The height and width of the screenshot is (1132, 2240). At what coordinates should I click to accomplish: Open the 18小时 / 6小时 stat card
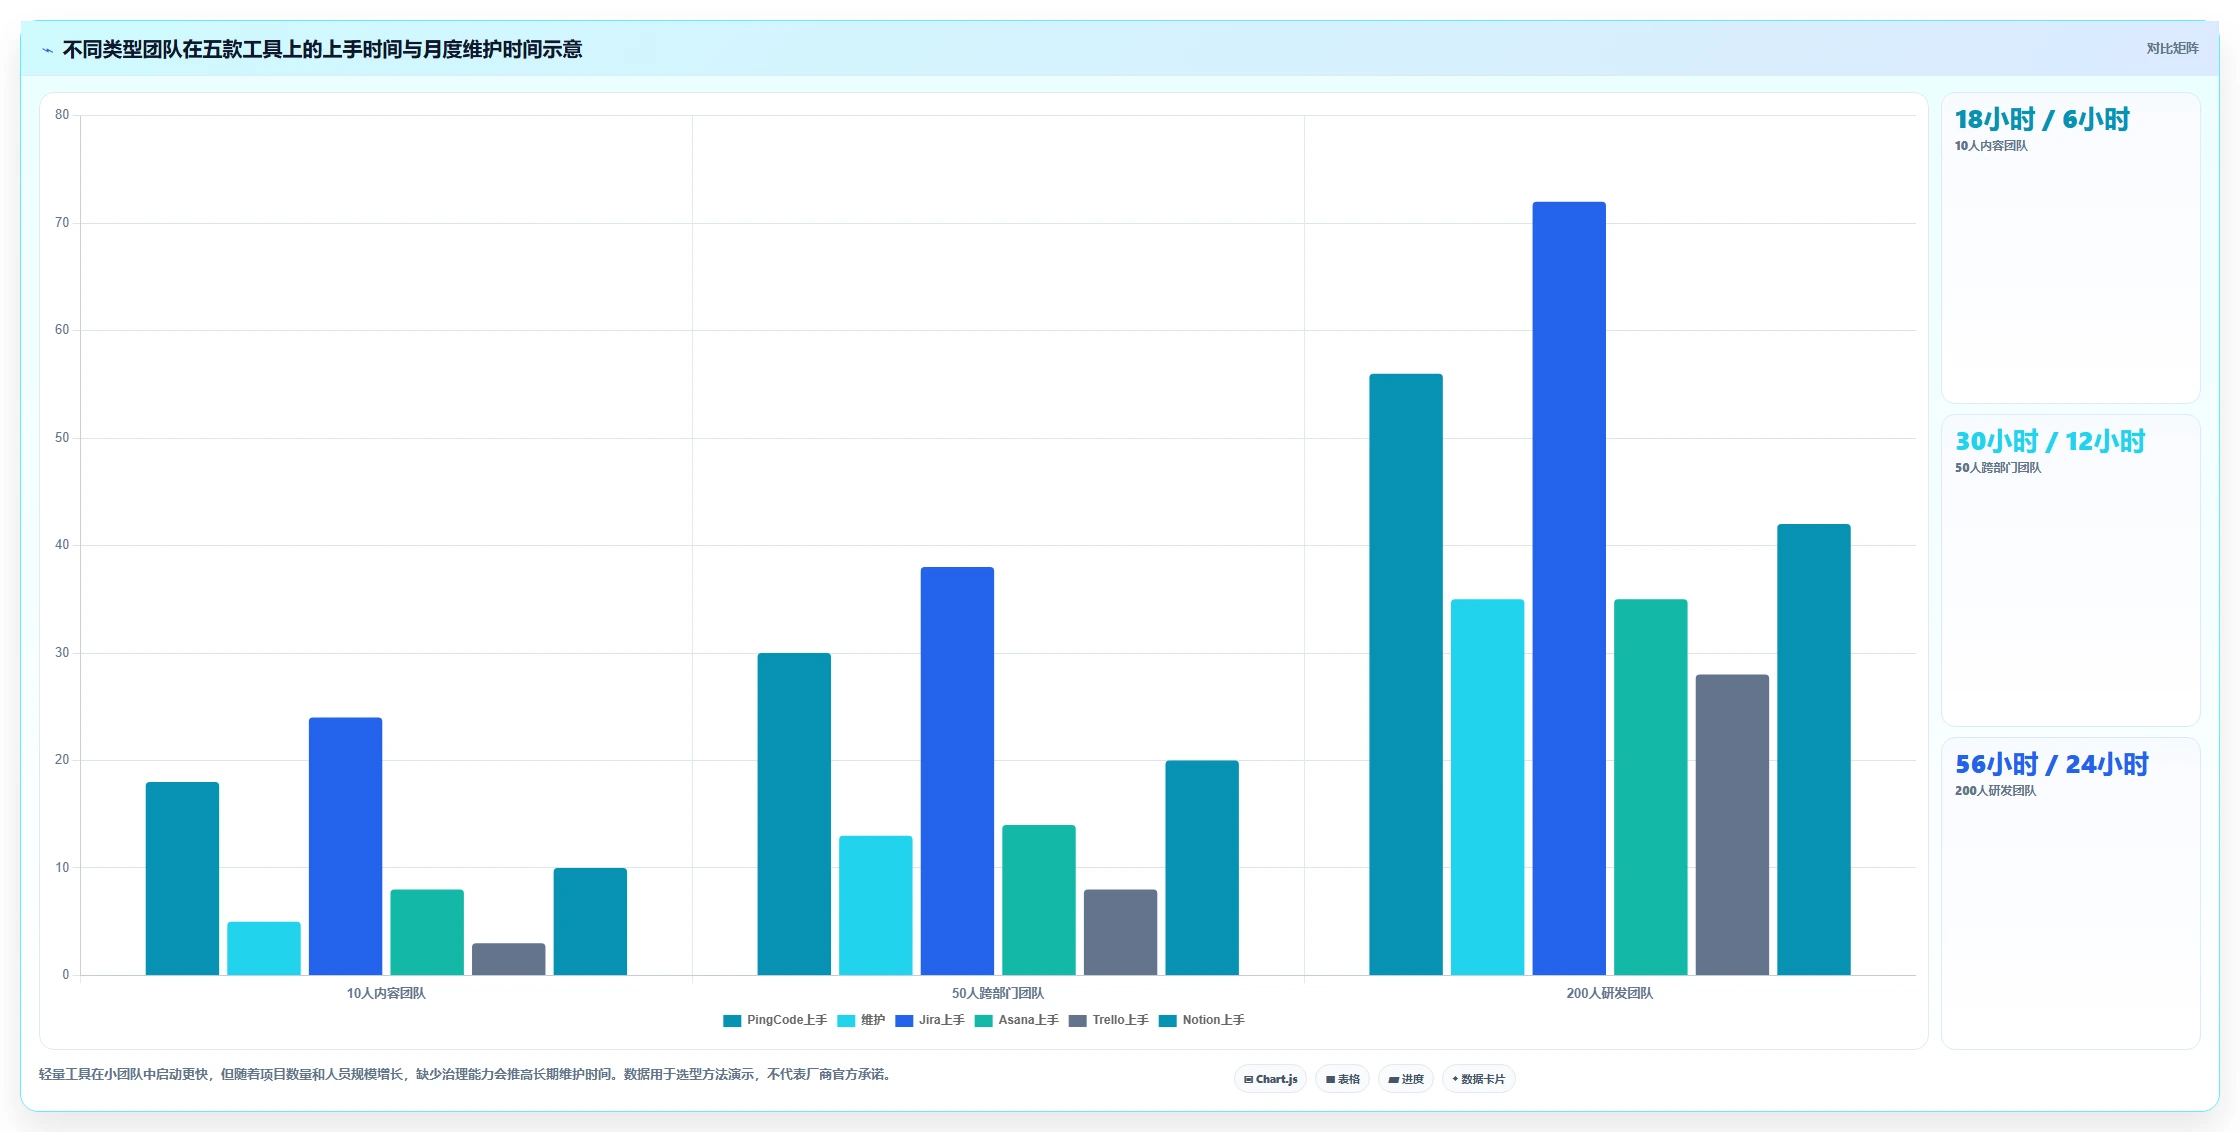pos(2070,248)
